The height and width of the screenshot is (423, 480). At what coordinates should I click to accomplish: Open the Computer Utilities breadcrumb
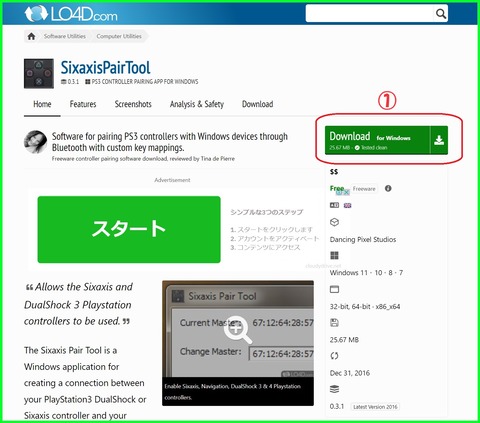tap(119, 36)
